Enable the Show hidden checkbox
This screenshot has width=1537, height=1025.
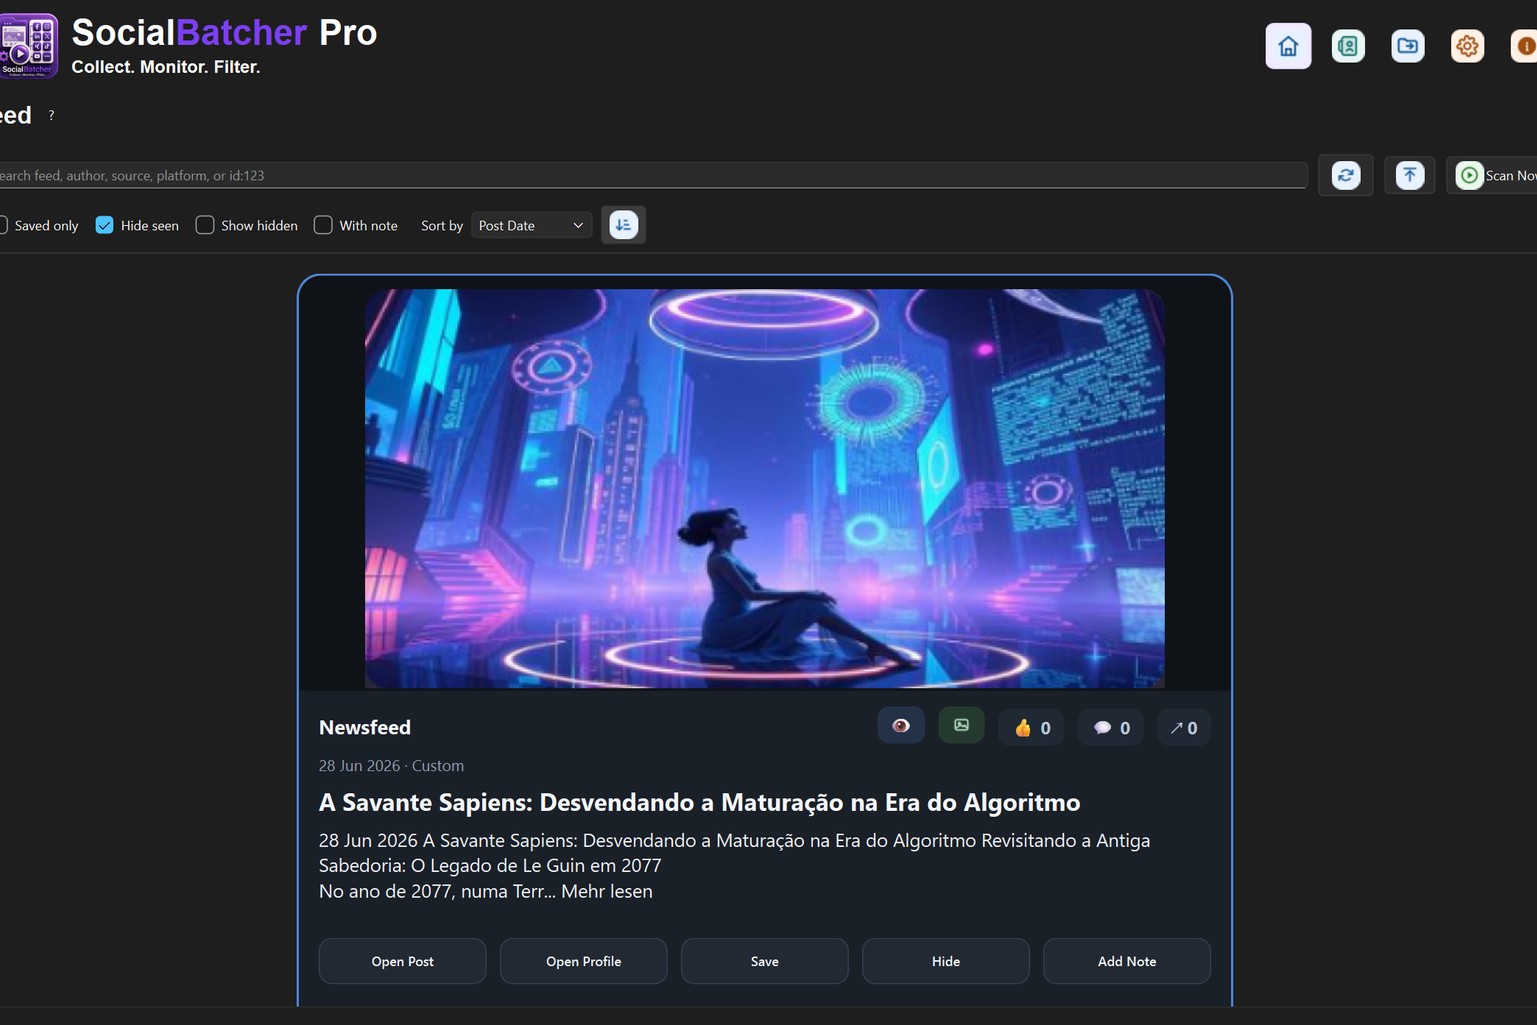point(205,225)
